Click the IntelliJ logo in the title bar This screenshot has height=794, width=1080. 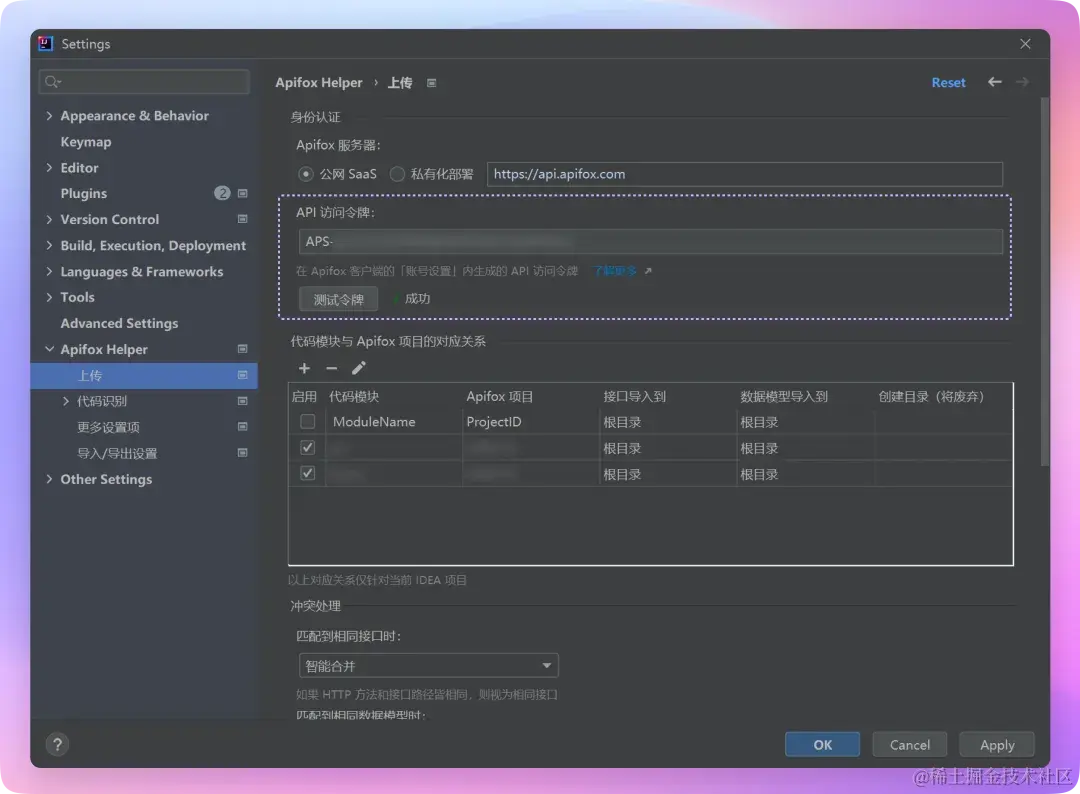click(x=45, y=43)
